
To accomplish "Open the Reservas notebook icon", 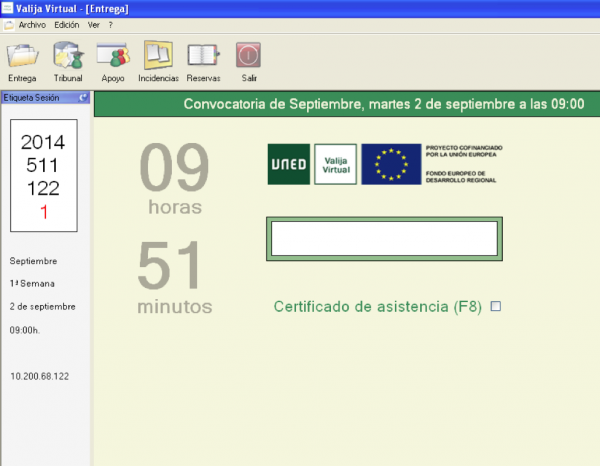I will 203,56.
